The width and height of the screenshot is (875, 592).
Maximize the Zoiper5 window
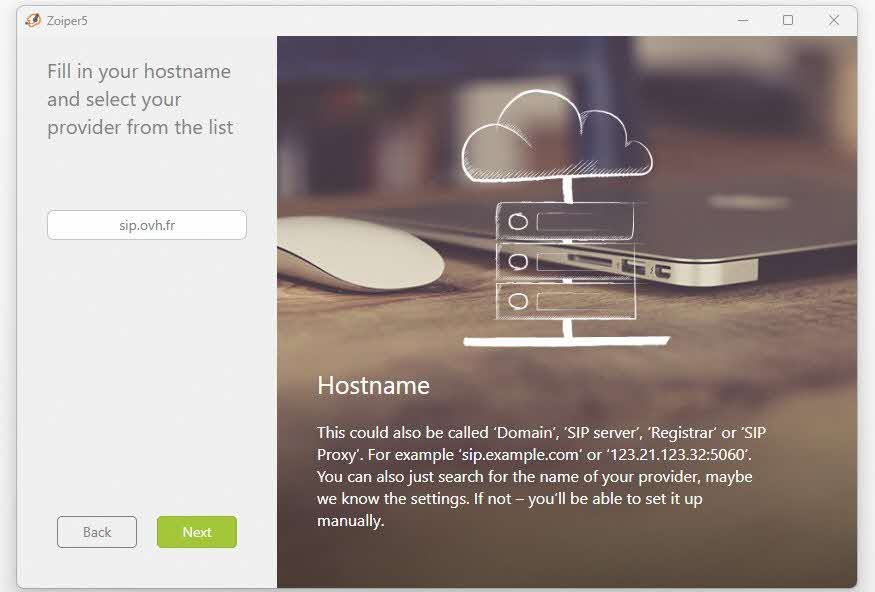tap(788, 20)
